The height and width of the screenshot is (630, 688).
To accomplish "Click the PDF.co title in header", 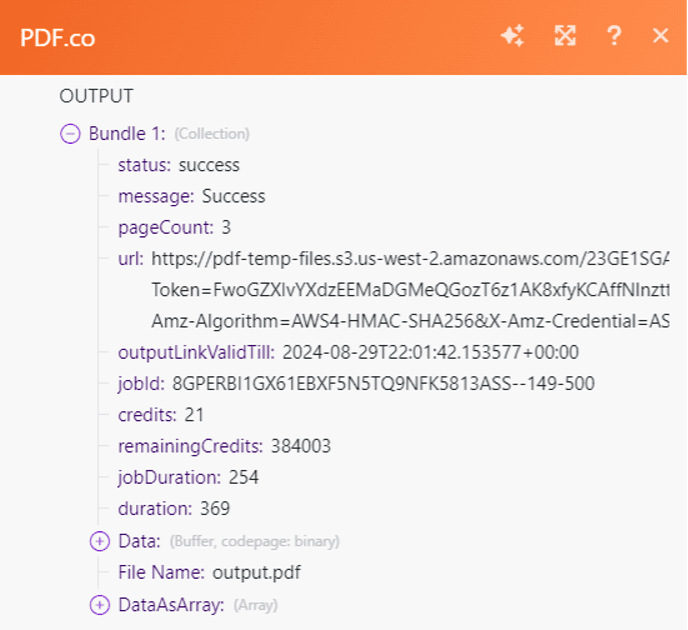I will click(58, 37).
